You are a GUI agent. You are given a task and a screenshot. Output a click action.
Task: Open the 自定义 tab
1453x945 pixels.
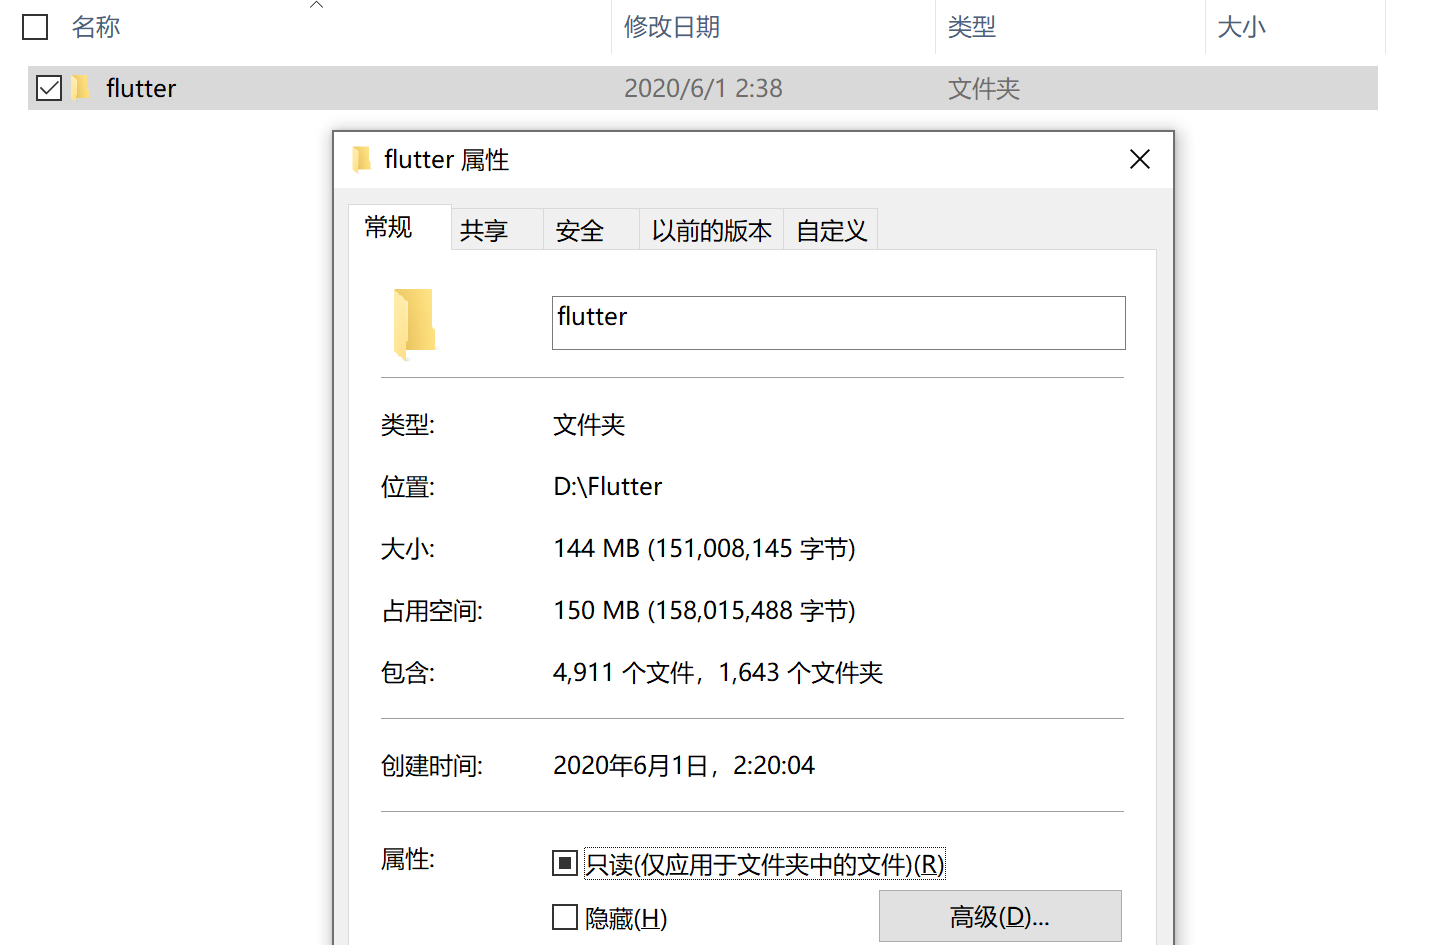click(x=831, y=230)
